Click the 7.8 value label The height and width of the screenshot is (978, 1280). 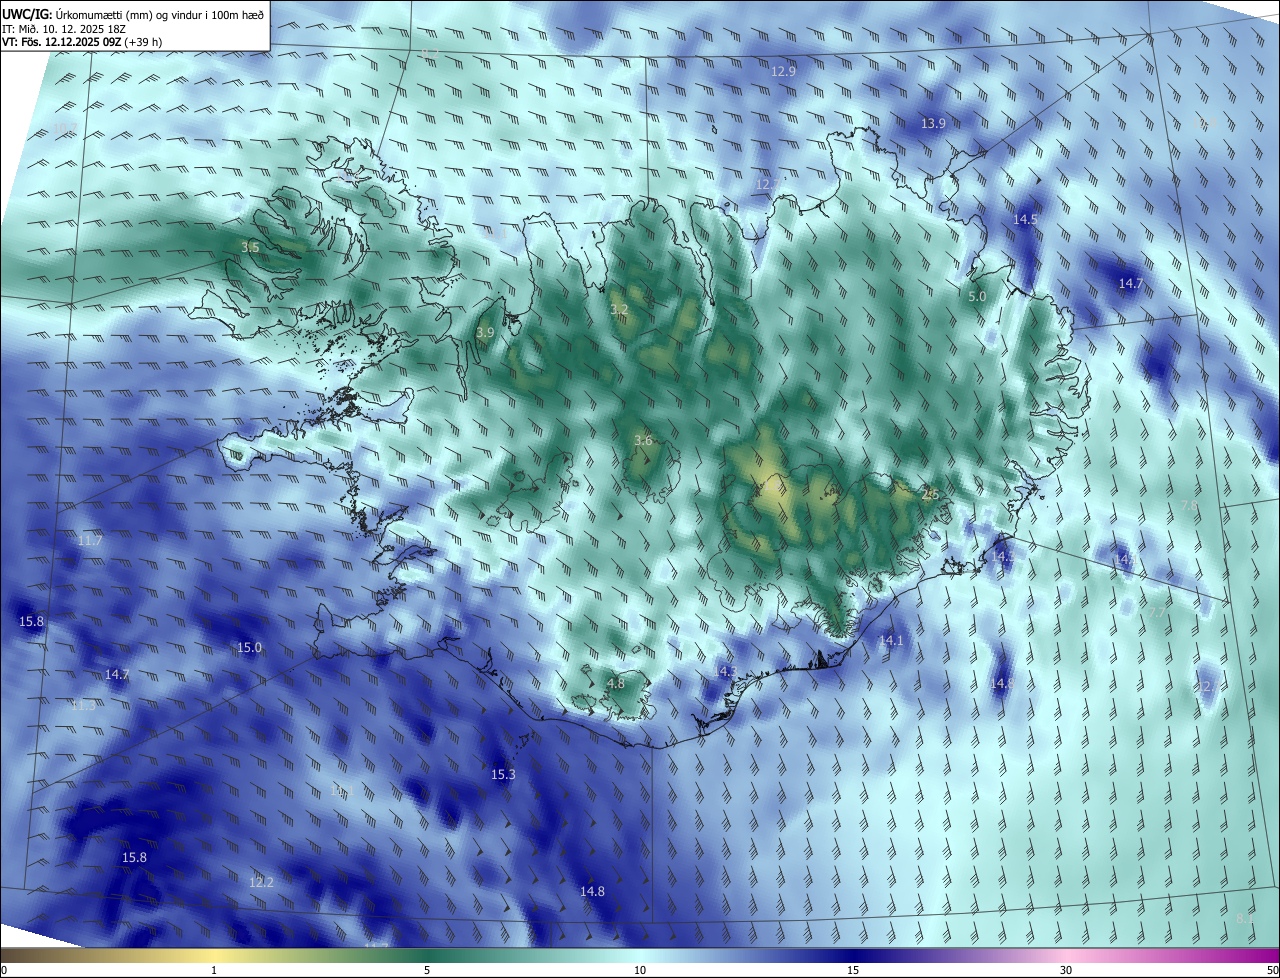[1189, 507]
